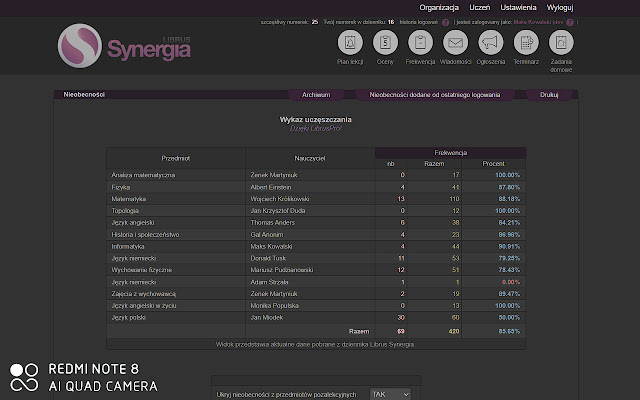The height and width of the screenshot is (400, 640).
Task: Select the Język polski subject cell
Action: click(x=176, y=318)
